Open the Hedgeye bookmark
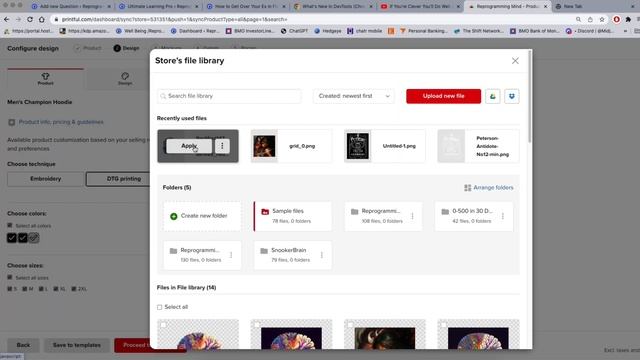 click(x=327, y=31)
